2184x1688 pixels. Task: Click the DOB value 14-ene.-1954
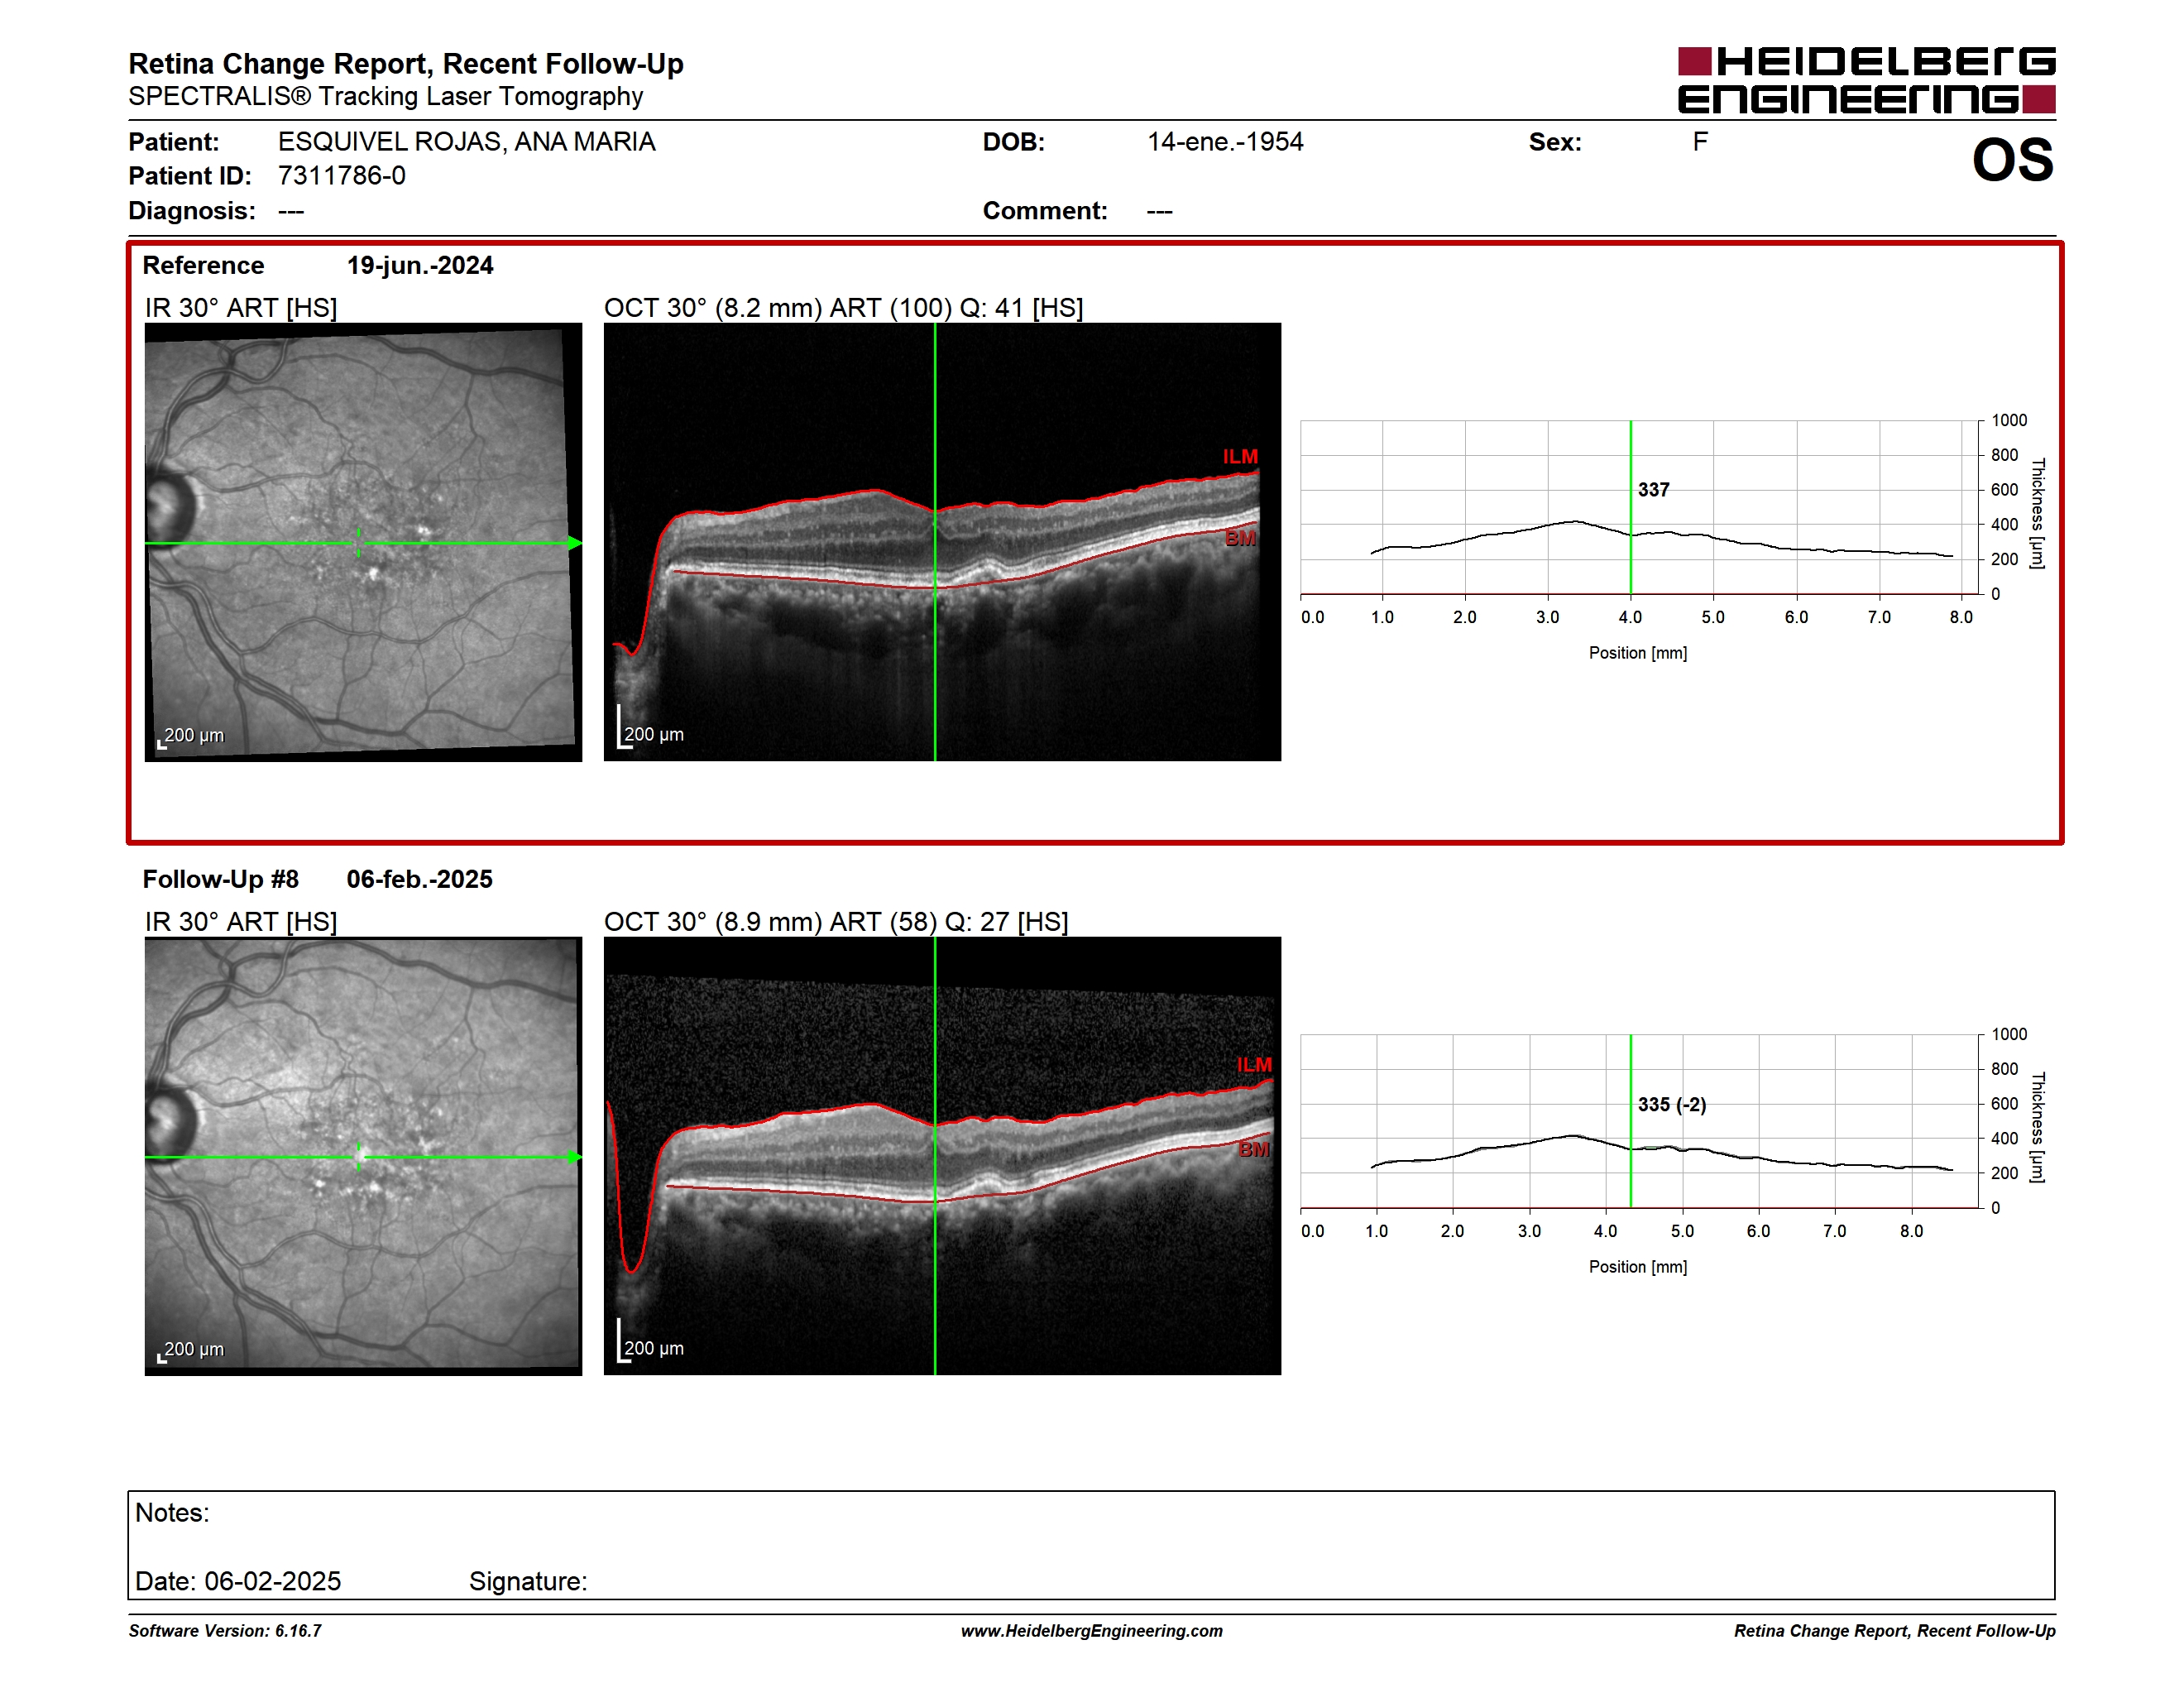pyautogui.click(x=1225, y=142)
